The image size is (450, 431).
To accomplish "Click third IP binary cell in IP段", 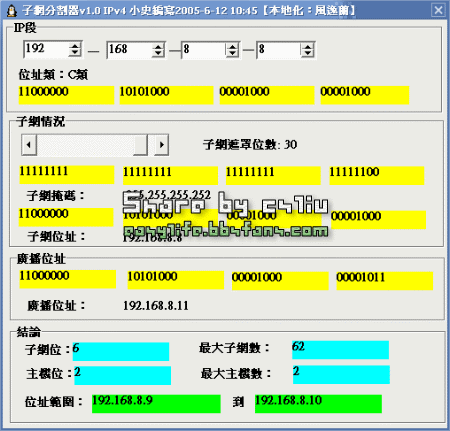I will (x=267, y=95).
